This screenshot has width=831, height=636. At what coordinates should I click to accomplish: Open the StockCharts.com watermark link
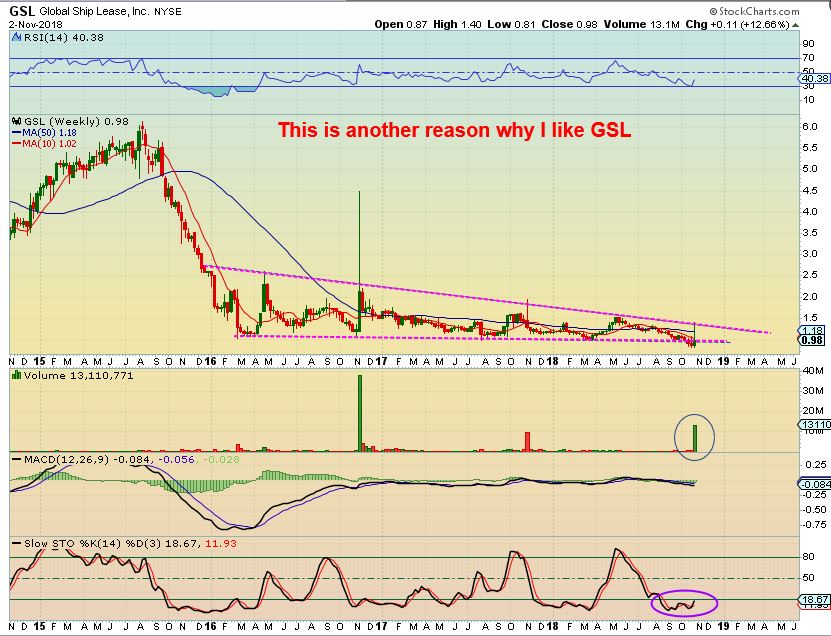coord(754,11)
